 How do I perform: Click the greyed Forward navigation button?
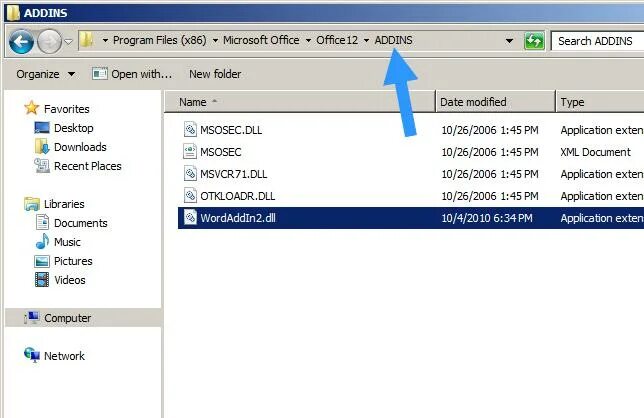(49, 41)
